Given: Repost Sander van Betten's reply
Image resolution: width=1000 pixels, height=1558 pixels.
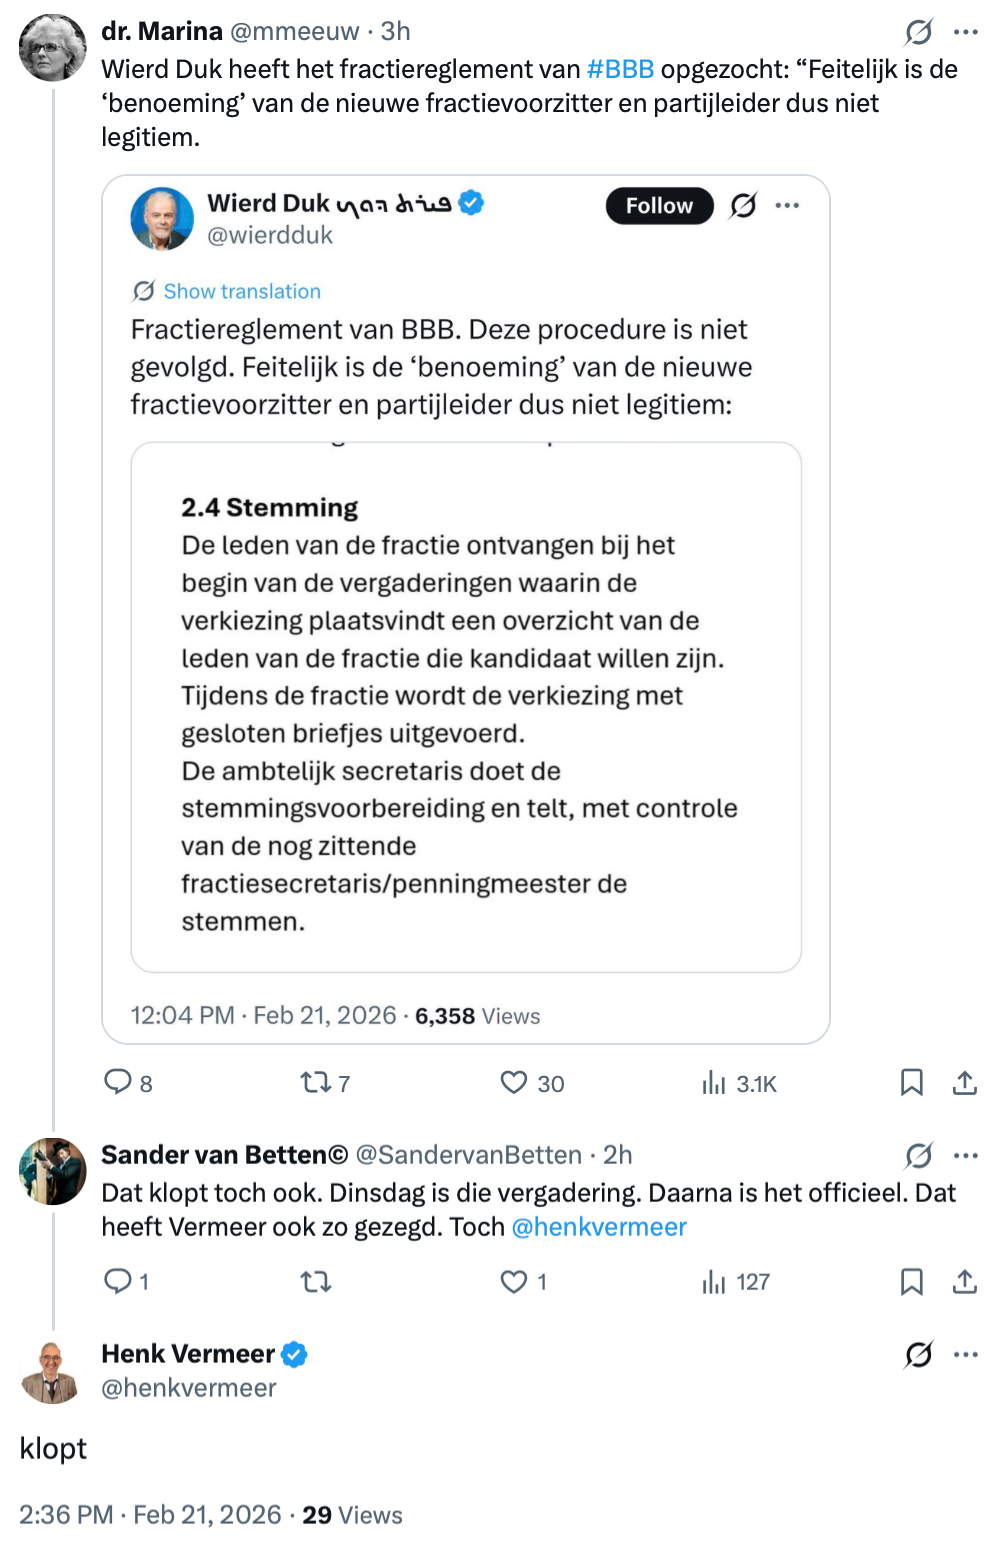Looking at the screenshot, I should pyautogui.click(x=316, y=1281).
